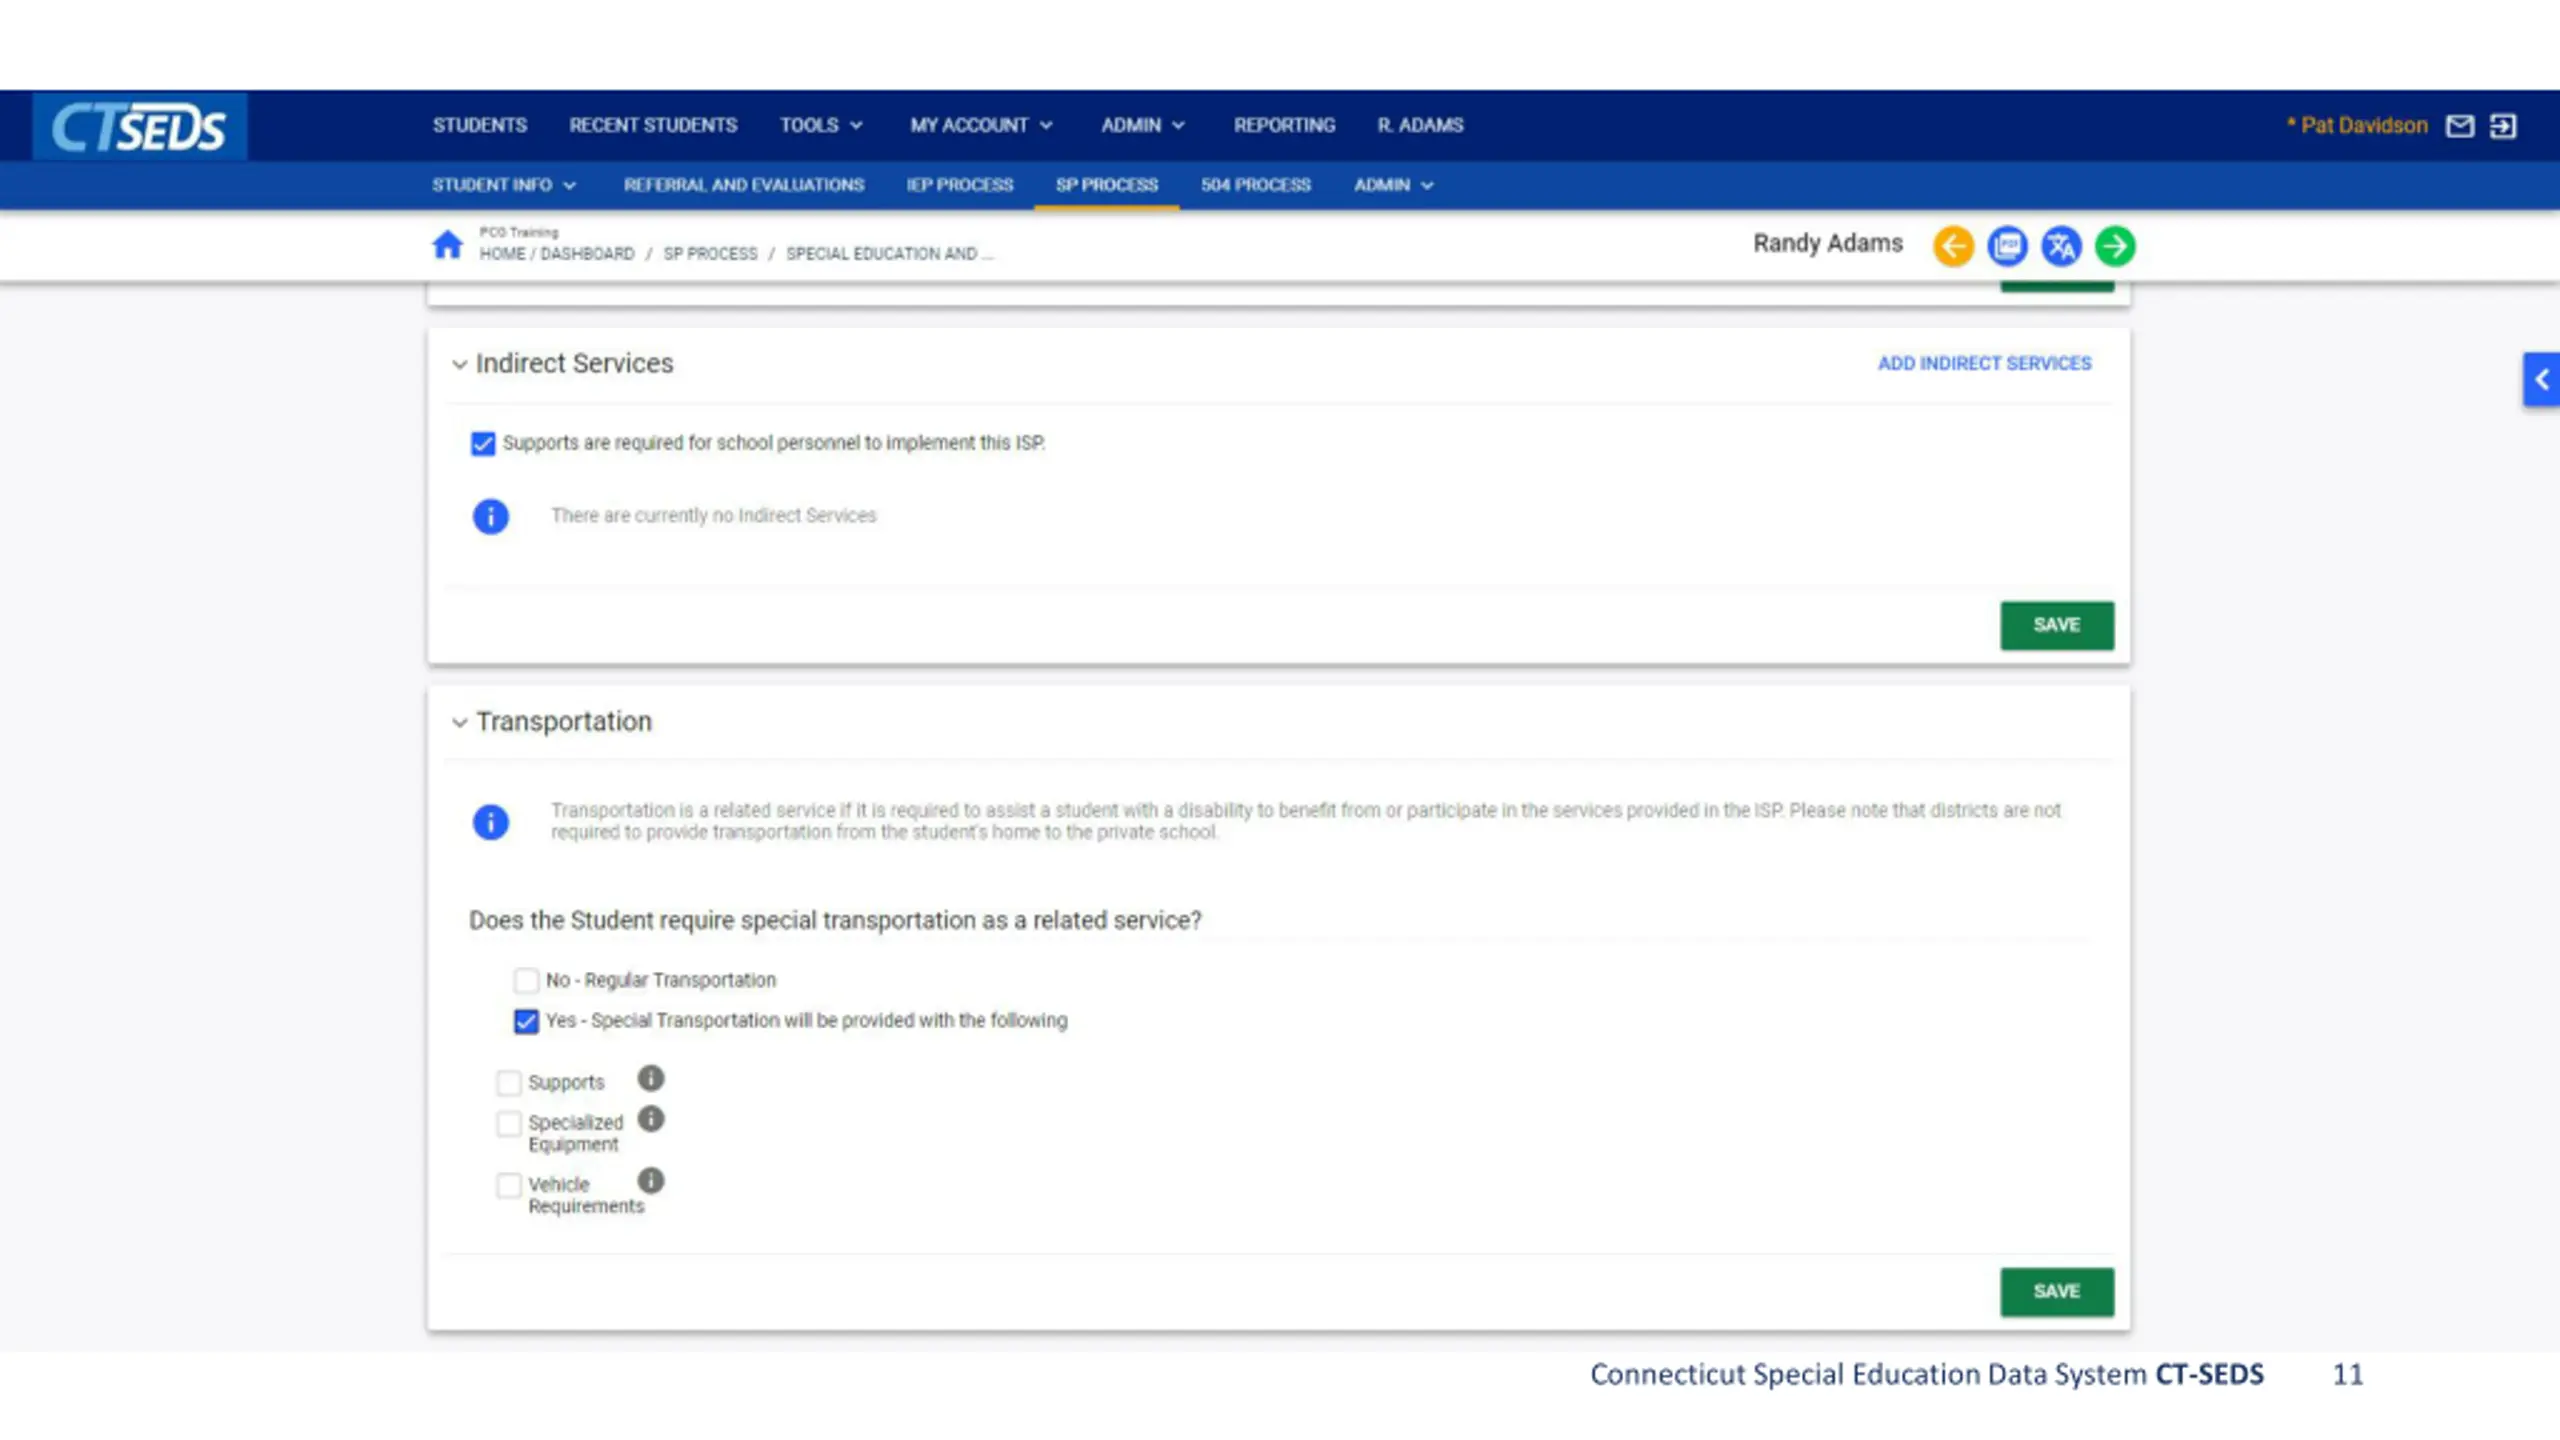Click info icon next to Vehicle Requirements

[651, 1181]
